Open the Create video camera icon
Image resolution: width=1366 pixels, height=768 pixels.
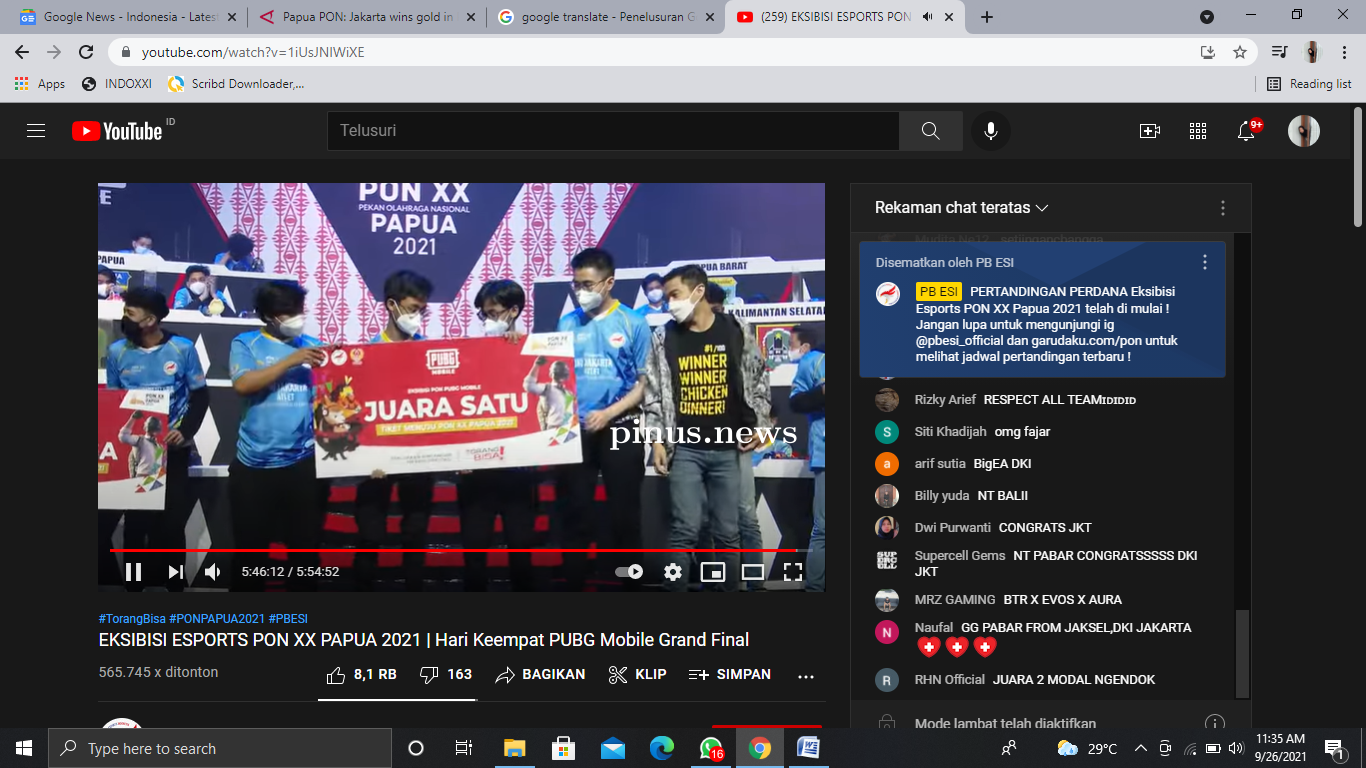coord(1150,131)
